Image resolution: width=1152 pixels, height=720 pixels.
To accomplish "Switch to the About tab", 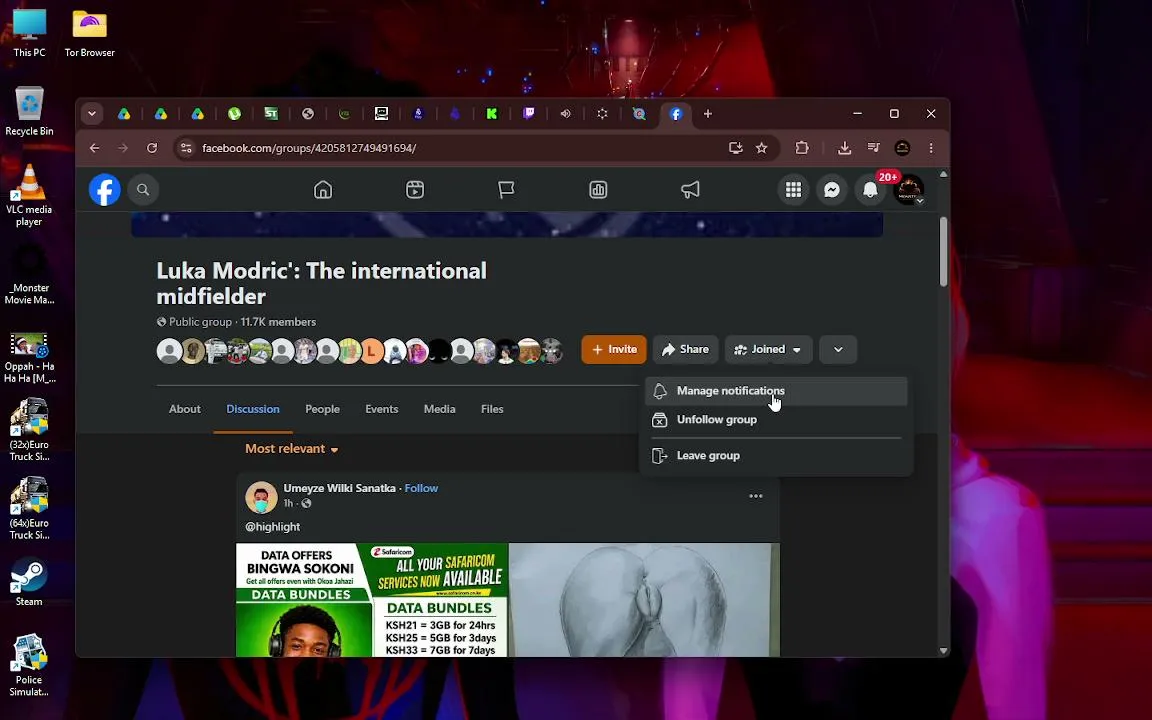I will point(184,409).
